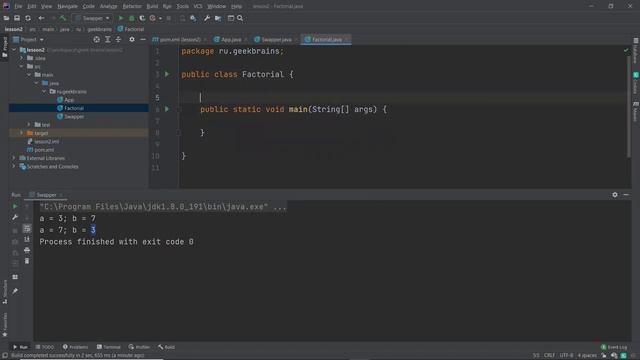The height and width of the screenshot is (360, 640).
Task: Hide the Project panel with minus icon
Action: click(143, 39)
